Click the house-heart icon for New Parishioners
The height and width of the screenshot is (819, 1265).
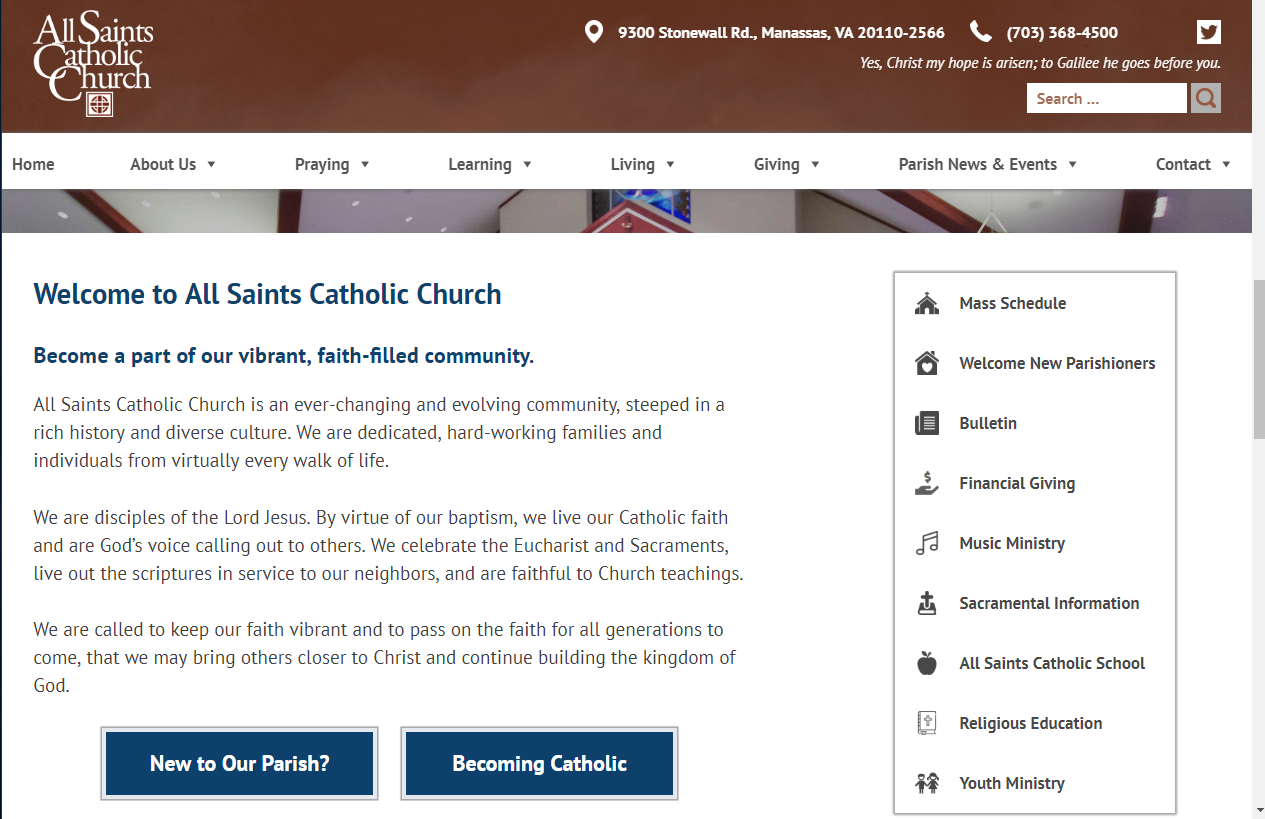point(927,363)
